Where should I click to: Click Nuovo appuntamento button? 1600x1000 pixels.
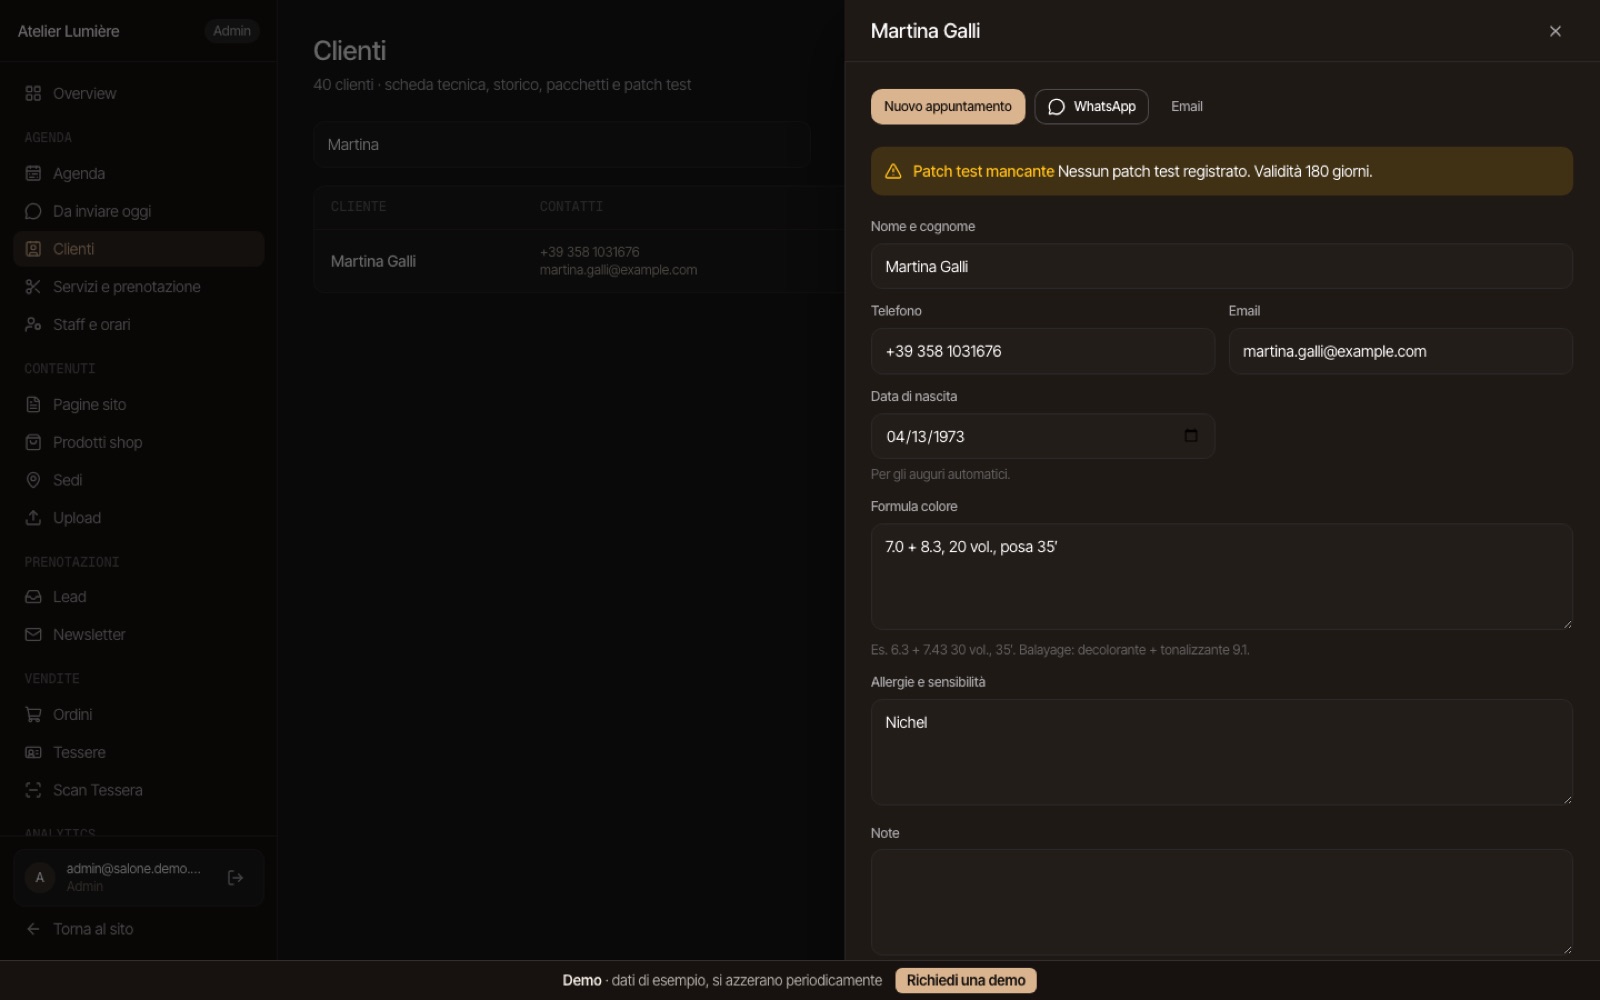947,107
